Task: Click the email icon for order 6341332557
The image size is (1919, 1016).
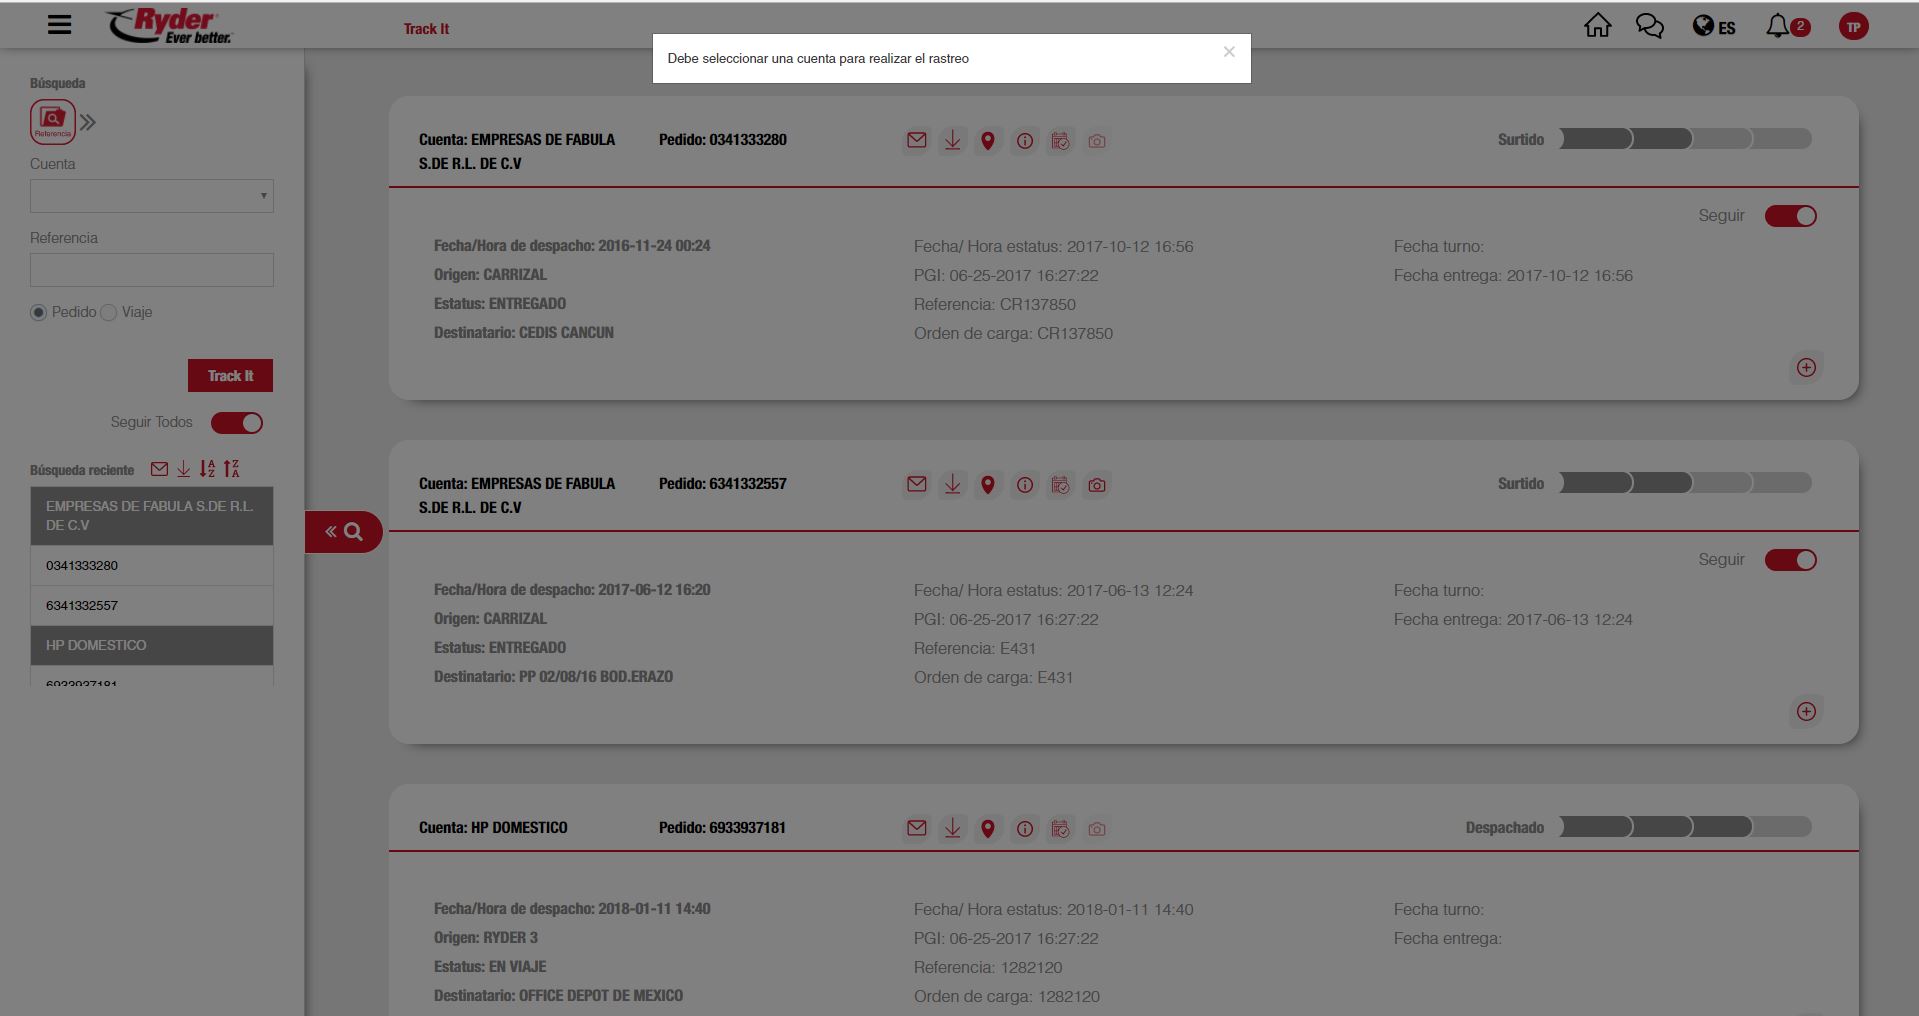Action: (x=916, y=485)
